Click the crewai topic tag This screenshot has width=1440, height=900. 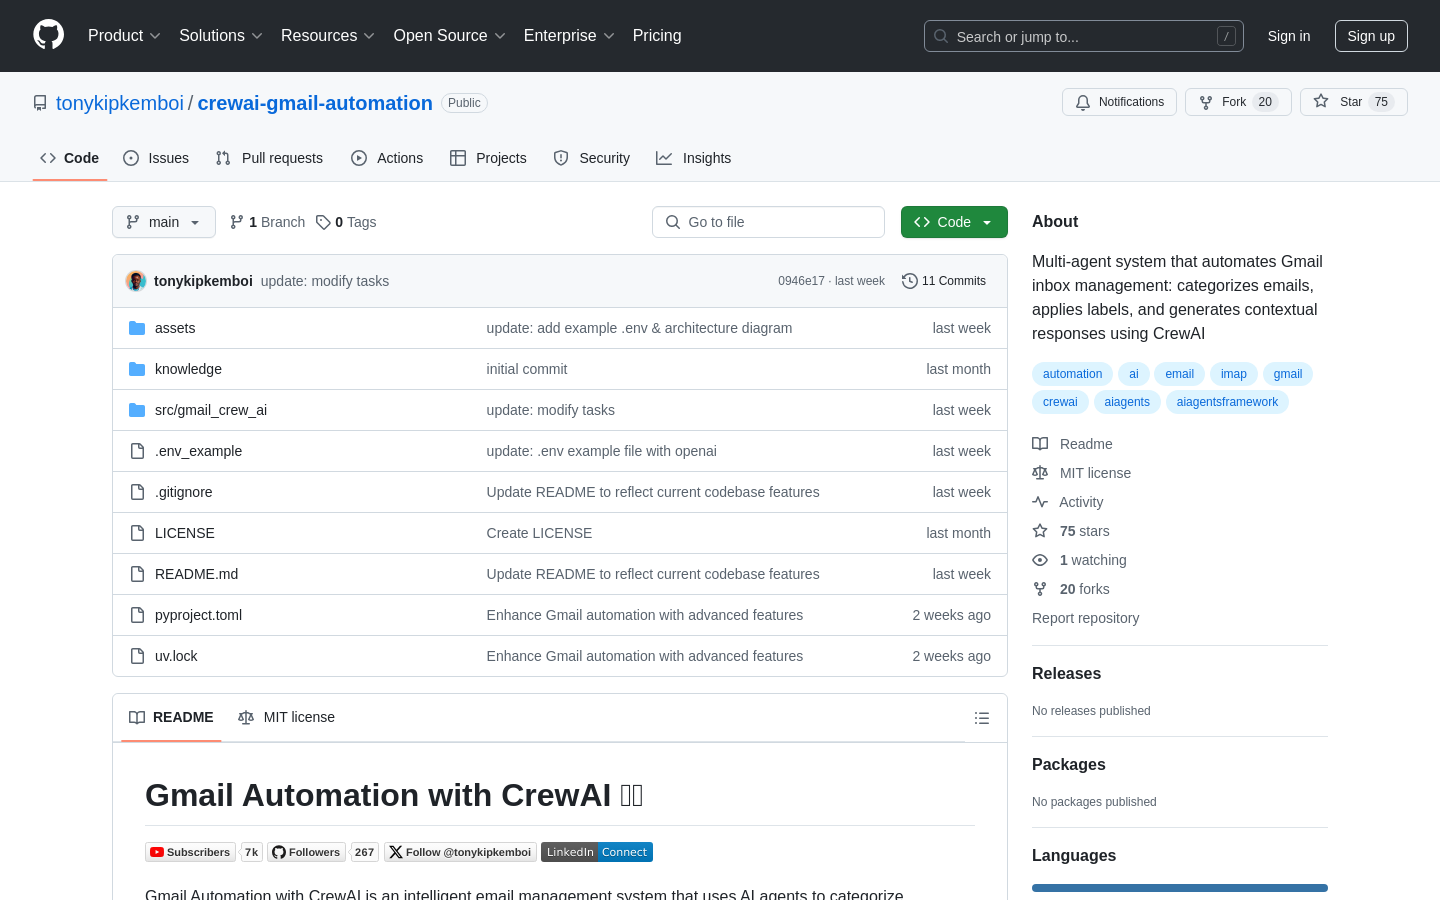[x=1060, y=402]
